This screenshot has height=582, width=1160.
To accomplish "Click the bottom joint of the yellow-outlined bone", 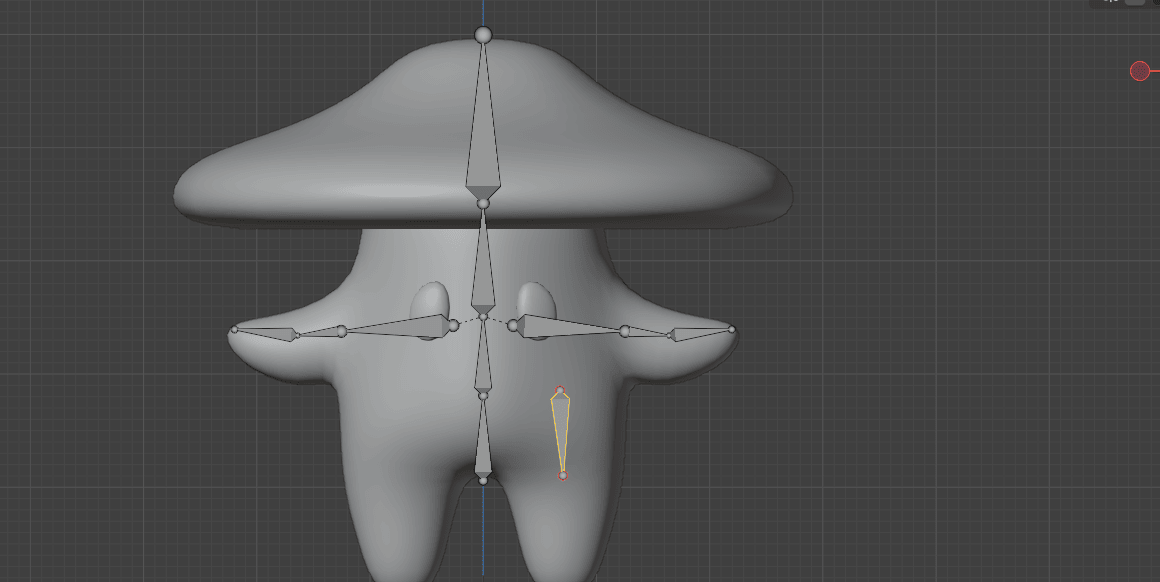I will coord(562,475).
